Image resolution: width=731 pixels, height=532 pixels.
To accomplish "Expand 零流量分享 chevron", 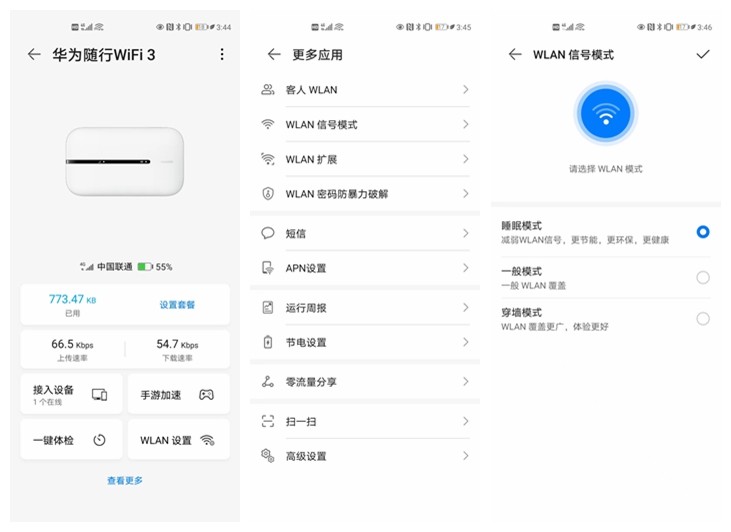I will point(465,381).
